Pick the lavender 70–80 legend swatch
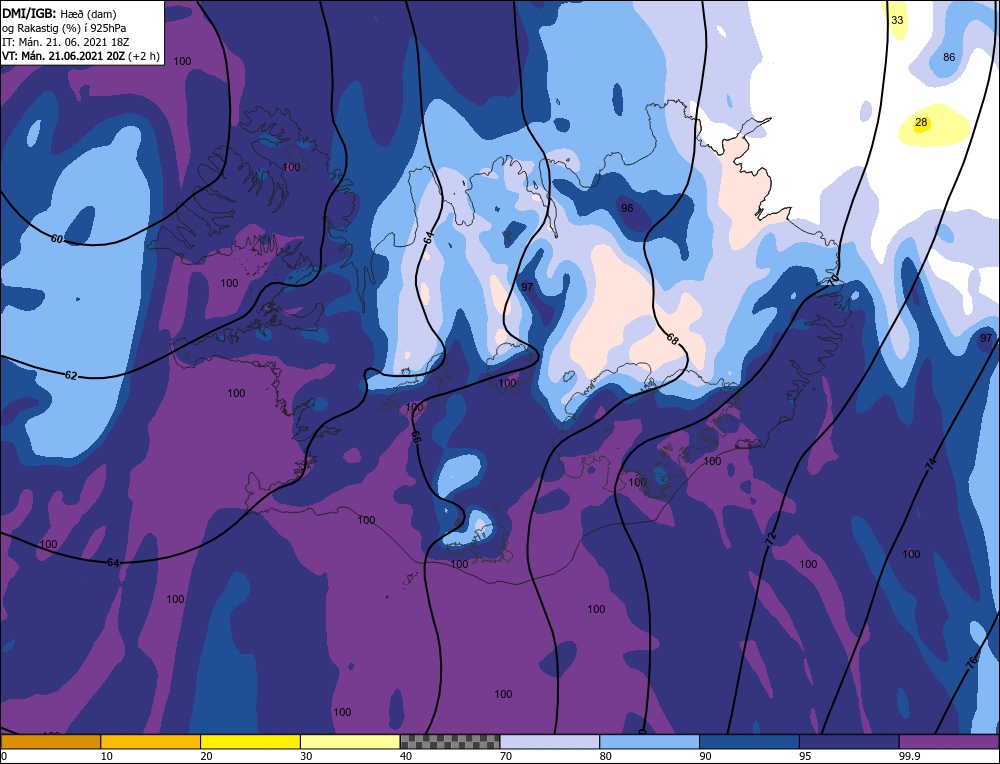This screenshot has width=1000, height=764. click(x=550, y=741)
